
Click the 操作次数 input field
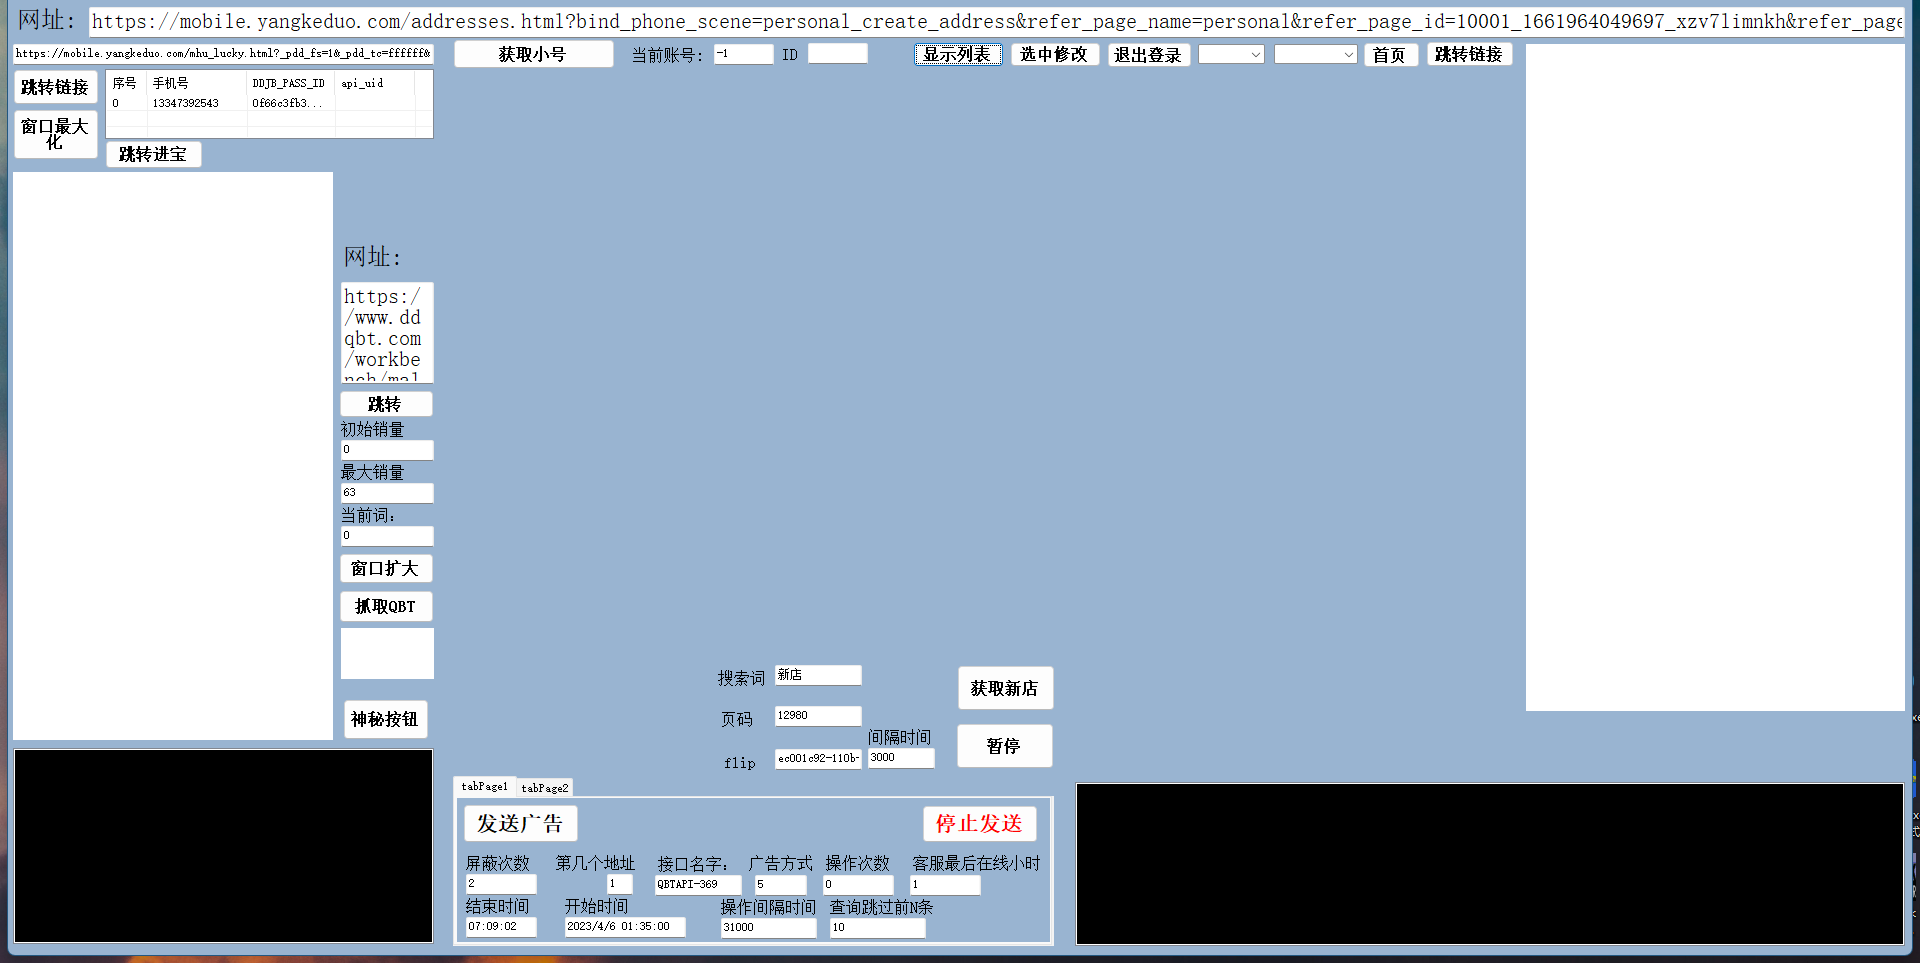coord(858,885)
